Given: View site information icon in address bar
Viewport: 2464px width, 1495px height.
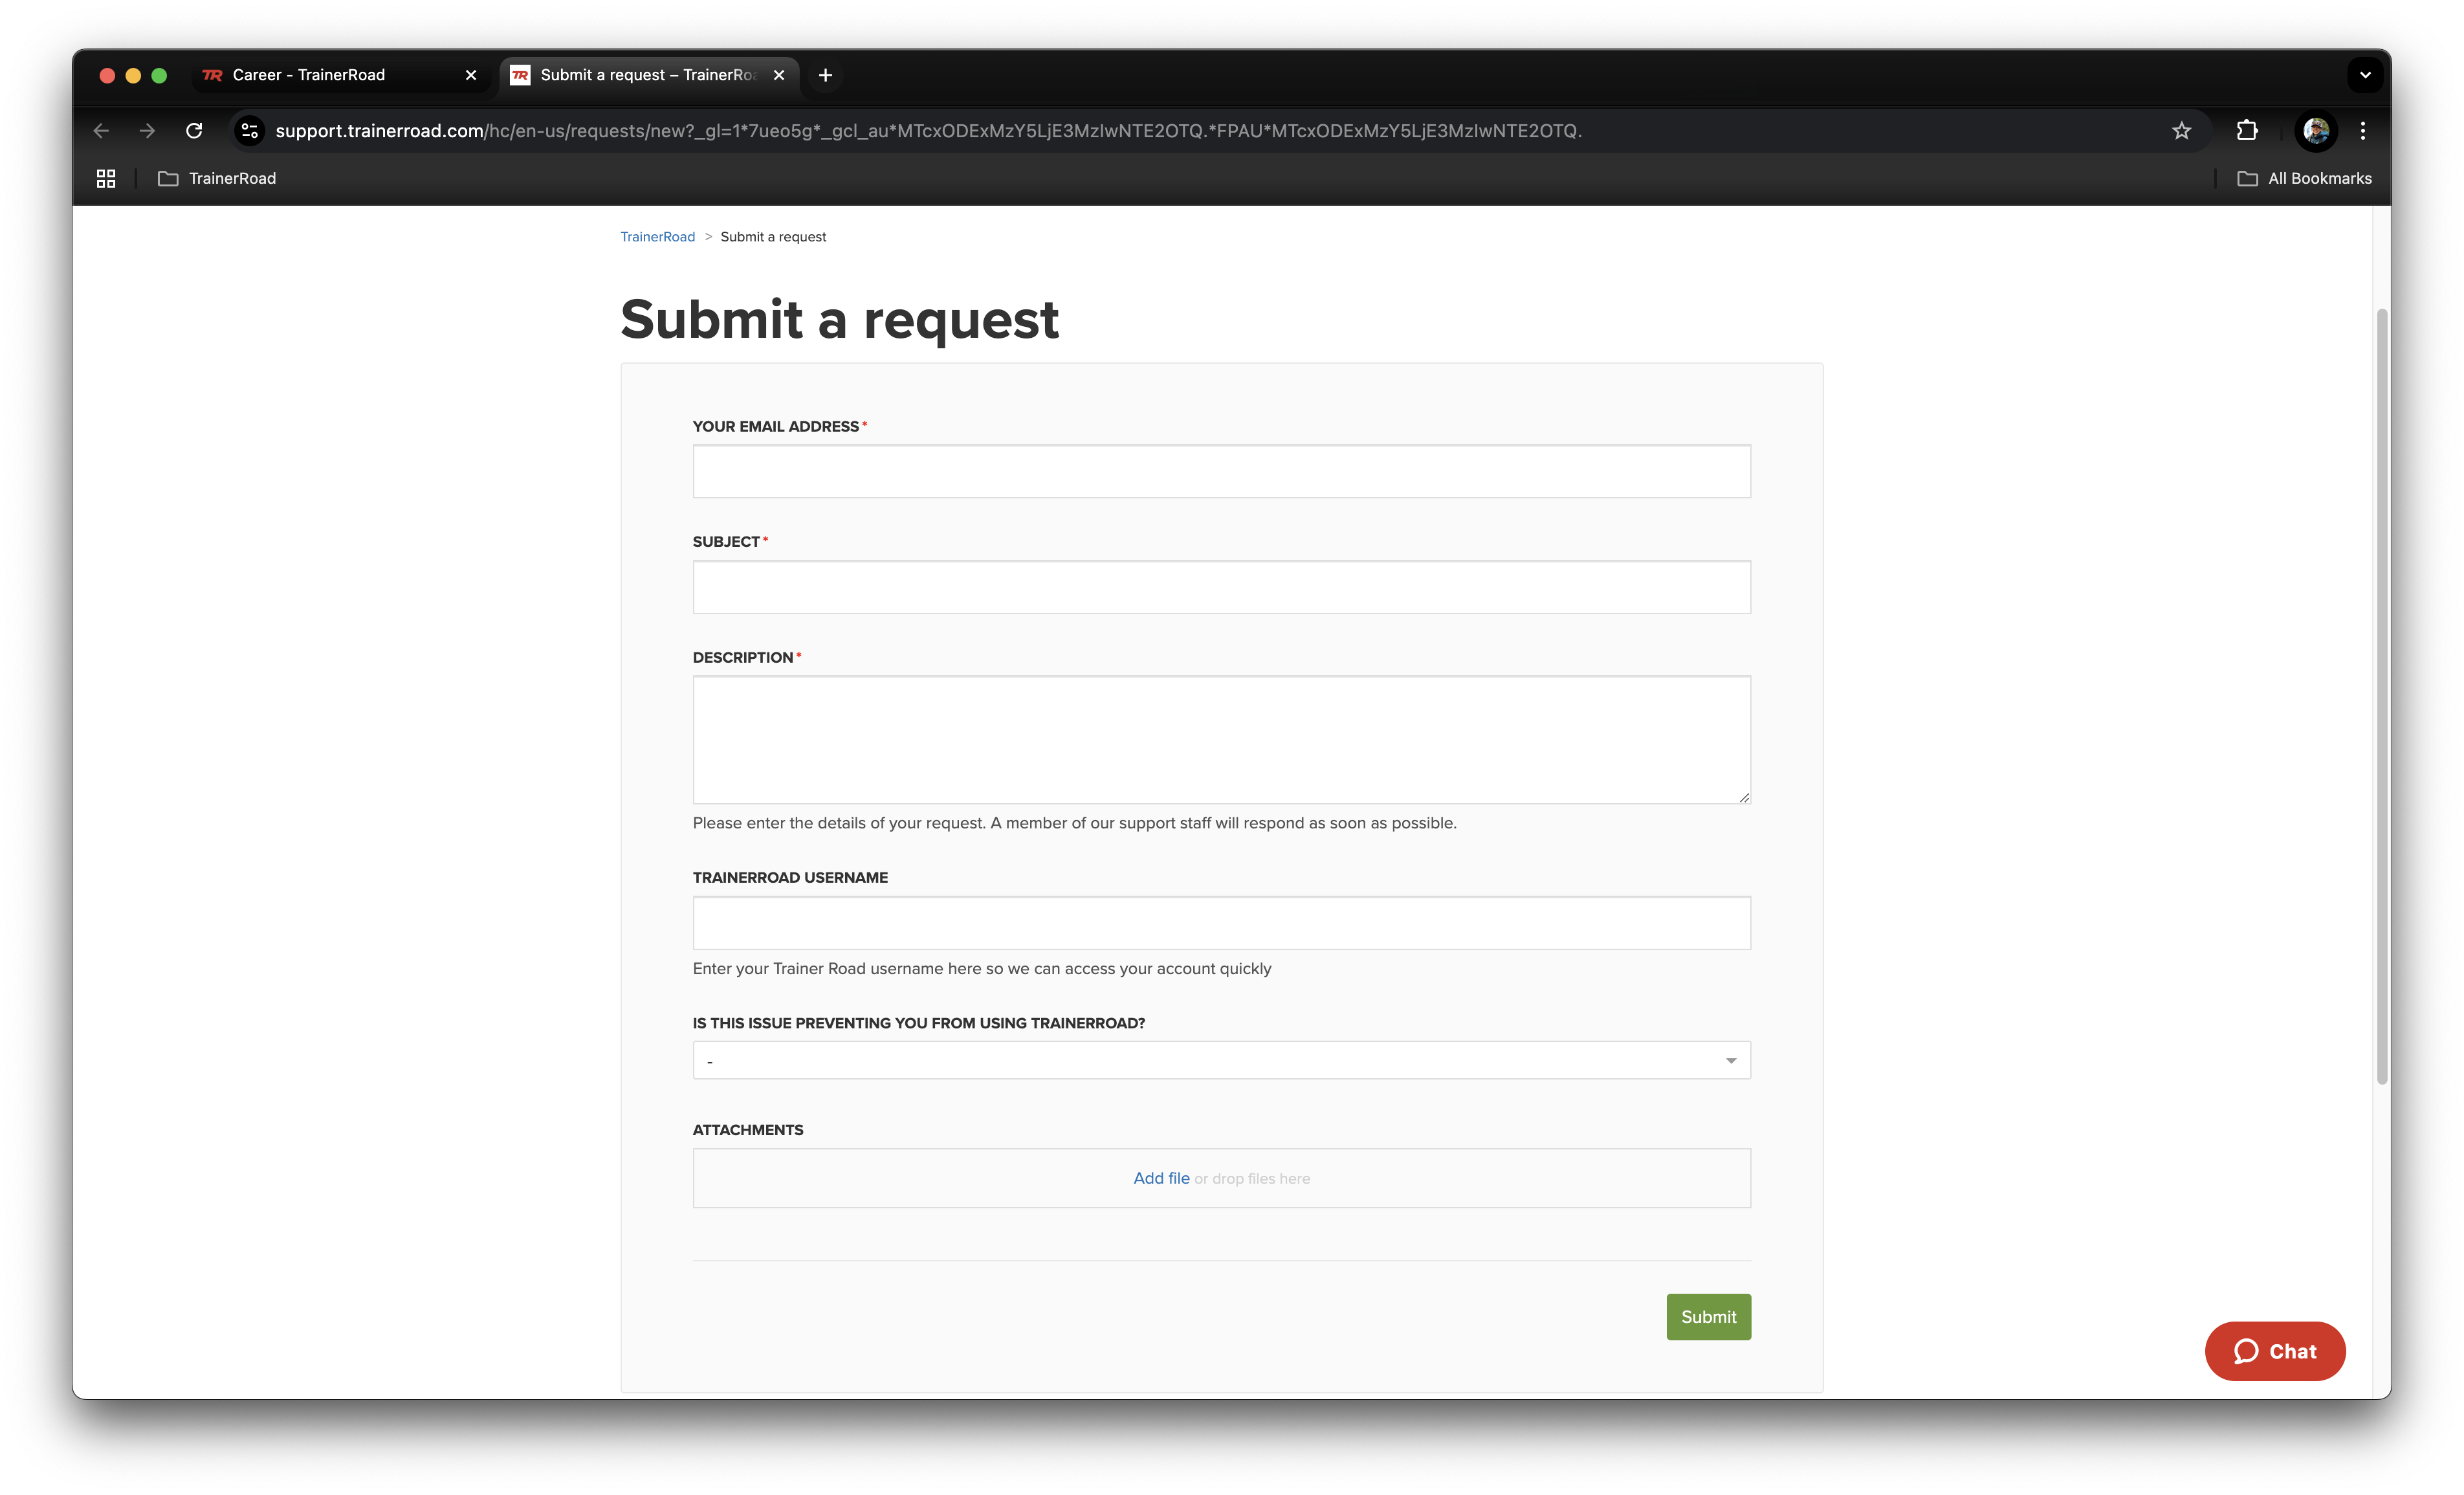Looking at the screenshot, I should tap(250, 131).
